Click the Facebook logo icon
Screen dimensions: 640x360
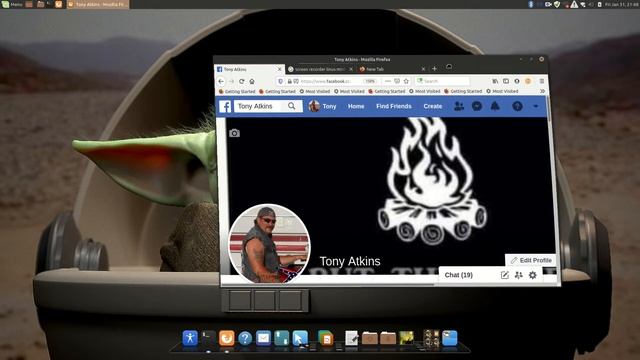(x=225, y=106)
